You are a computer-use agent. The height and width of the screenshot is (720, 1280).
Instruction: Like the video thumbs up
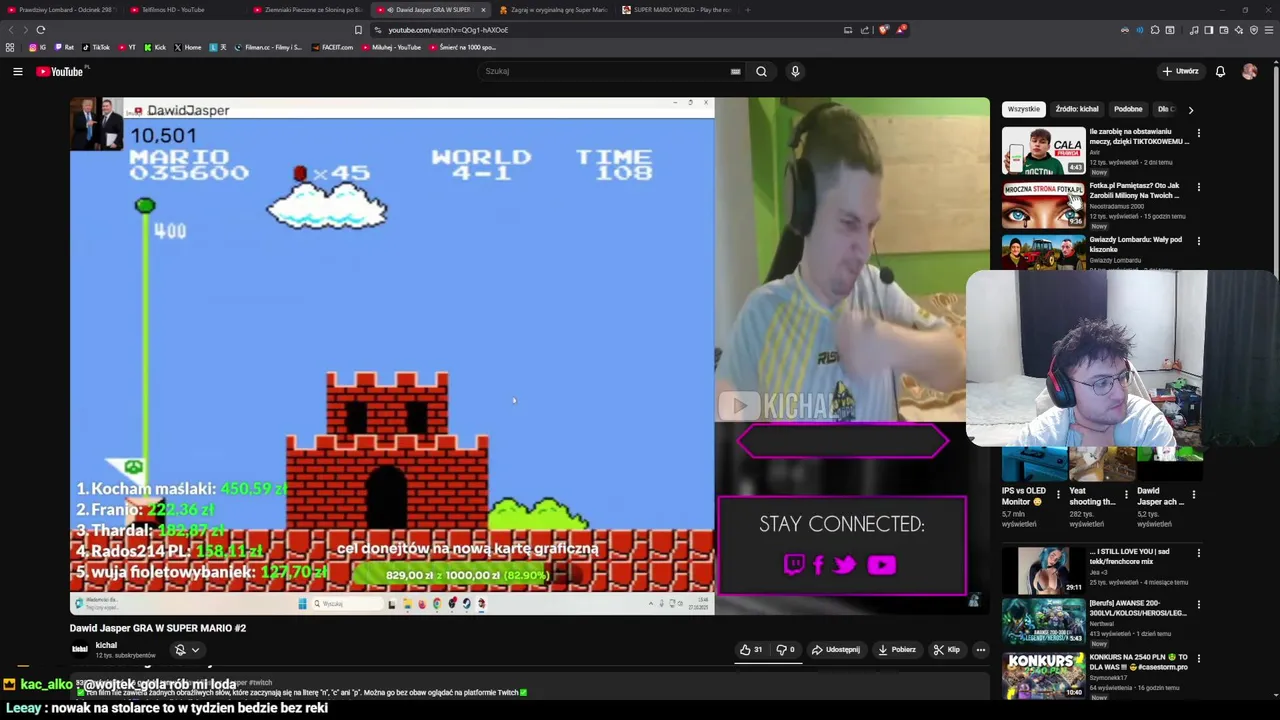pos(750,650)
